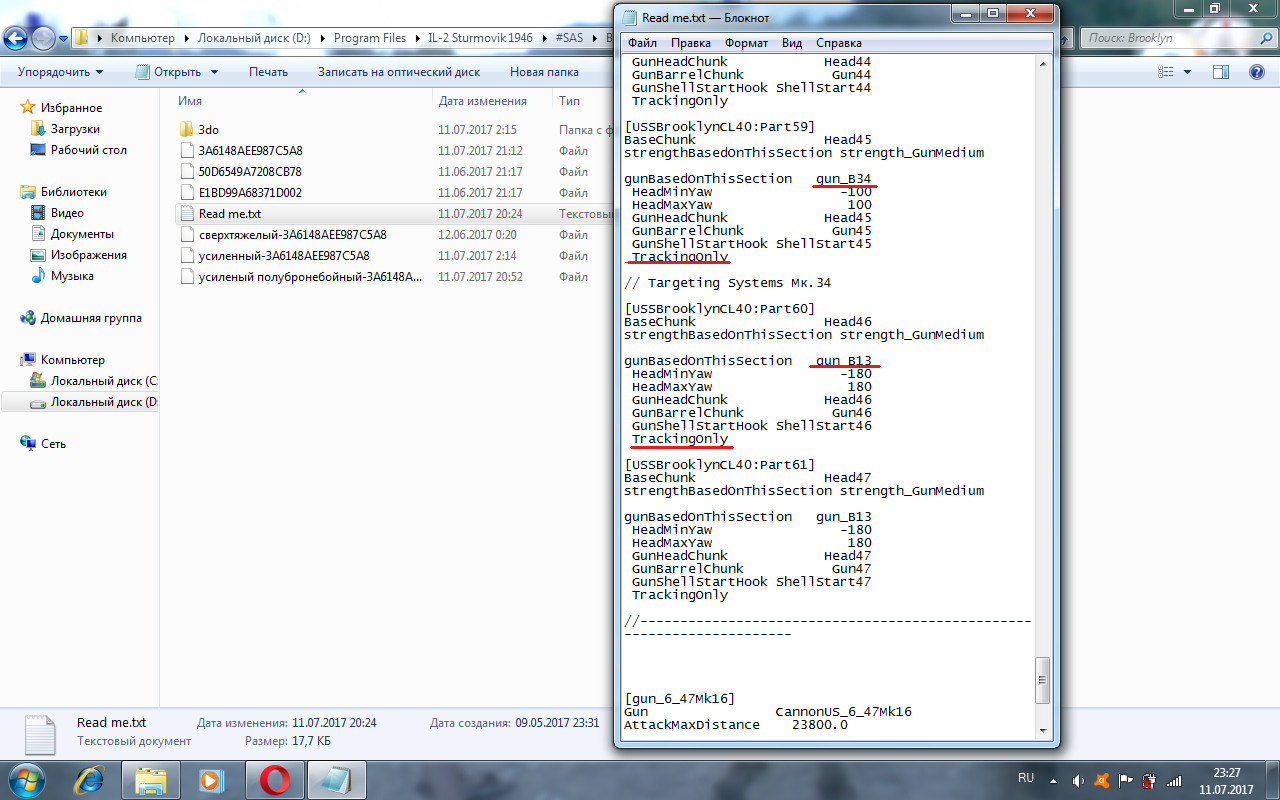Click the Explorer forward navigation arrow
Screen dimensions: 1280x800
click(44, 39)
